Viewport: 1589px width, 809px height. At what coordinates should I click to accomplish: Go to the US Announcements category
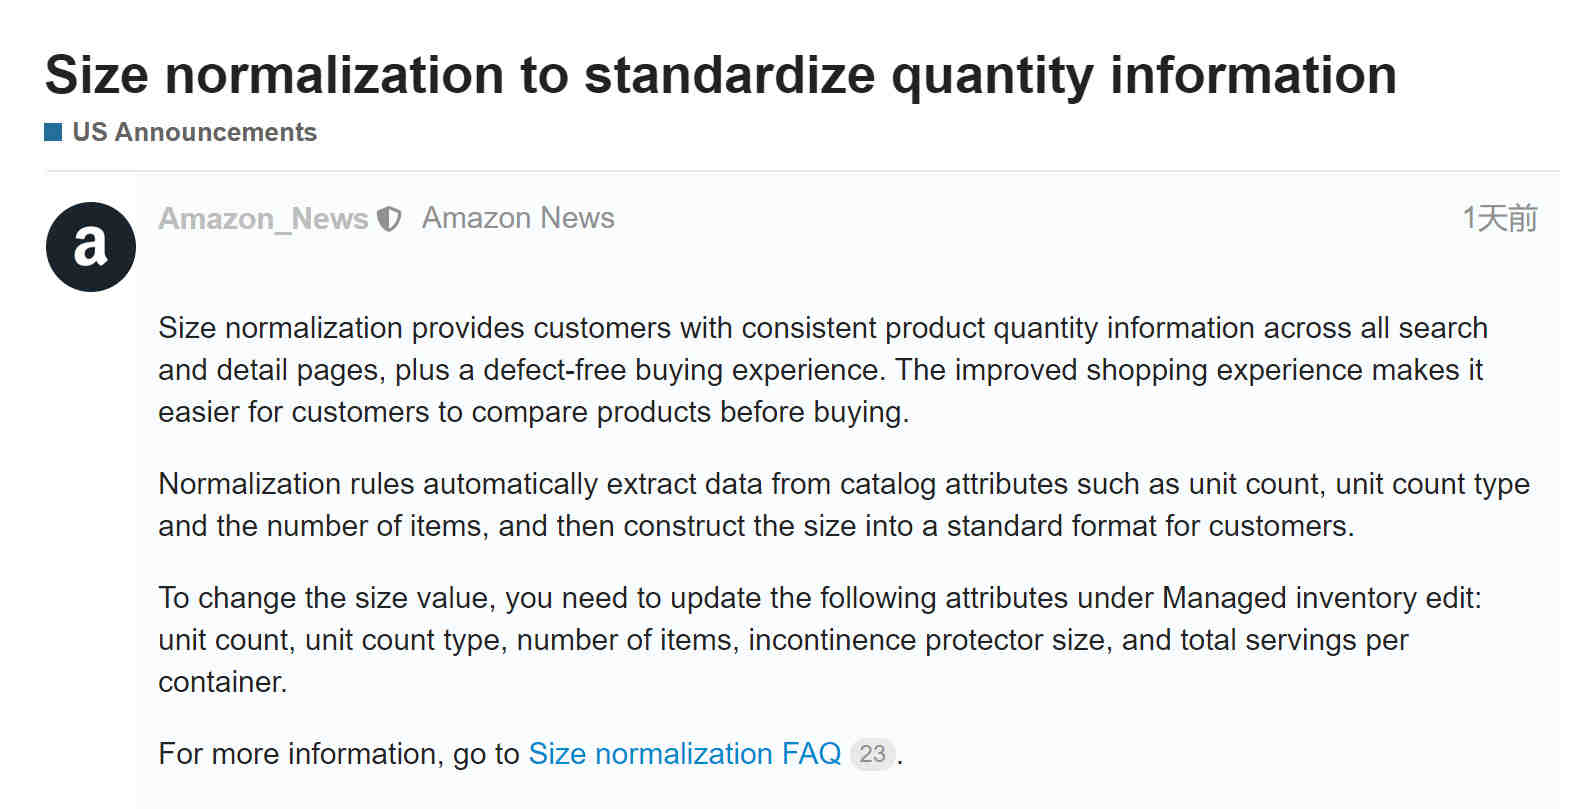pos(194,132)
